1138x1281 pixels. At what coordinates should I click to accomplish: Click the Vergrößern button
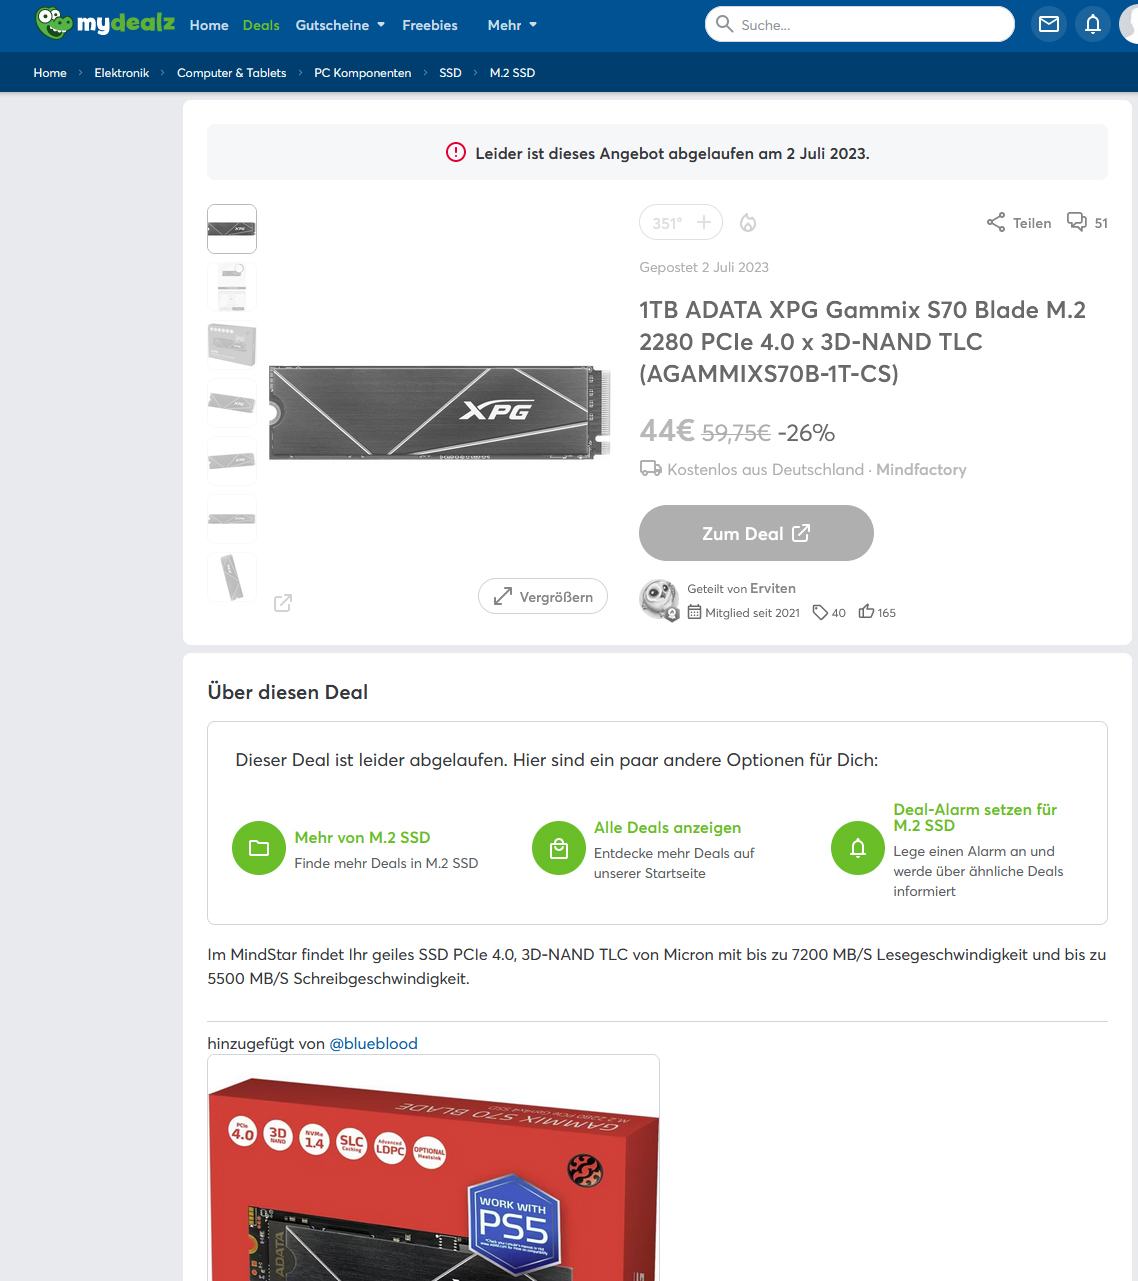click(543, 596)
